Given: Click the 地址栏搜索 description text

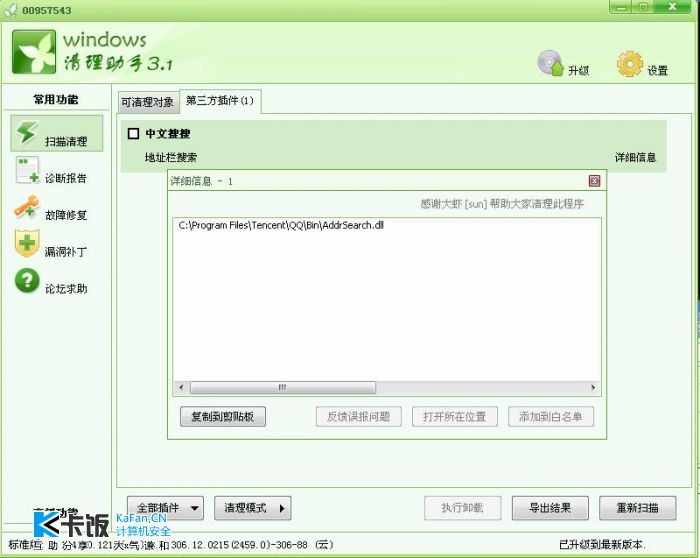Looking at the screenshot, I should (x=171, y=157).
